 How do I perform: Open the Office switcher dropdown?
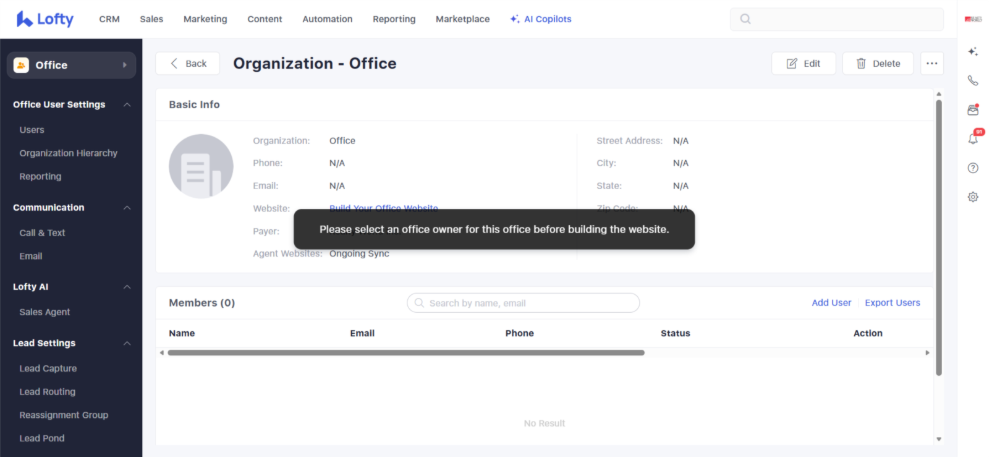coord(71,65)
